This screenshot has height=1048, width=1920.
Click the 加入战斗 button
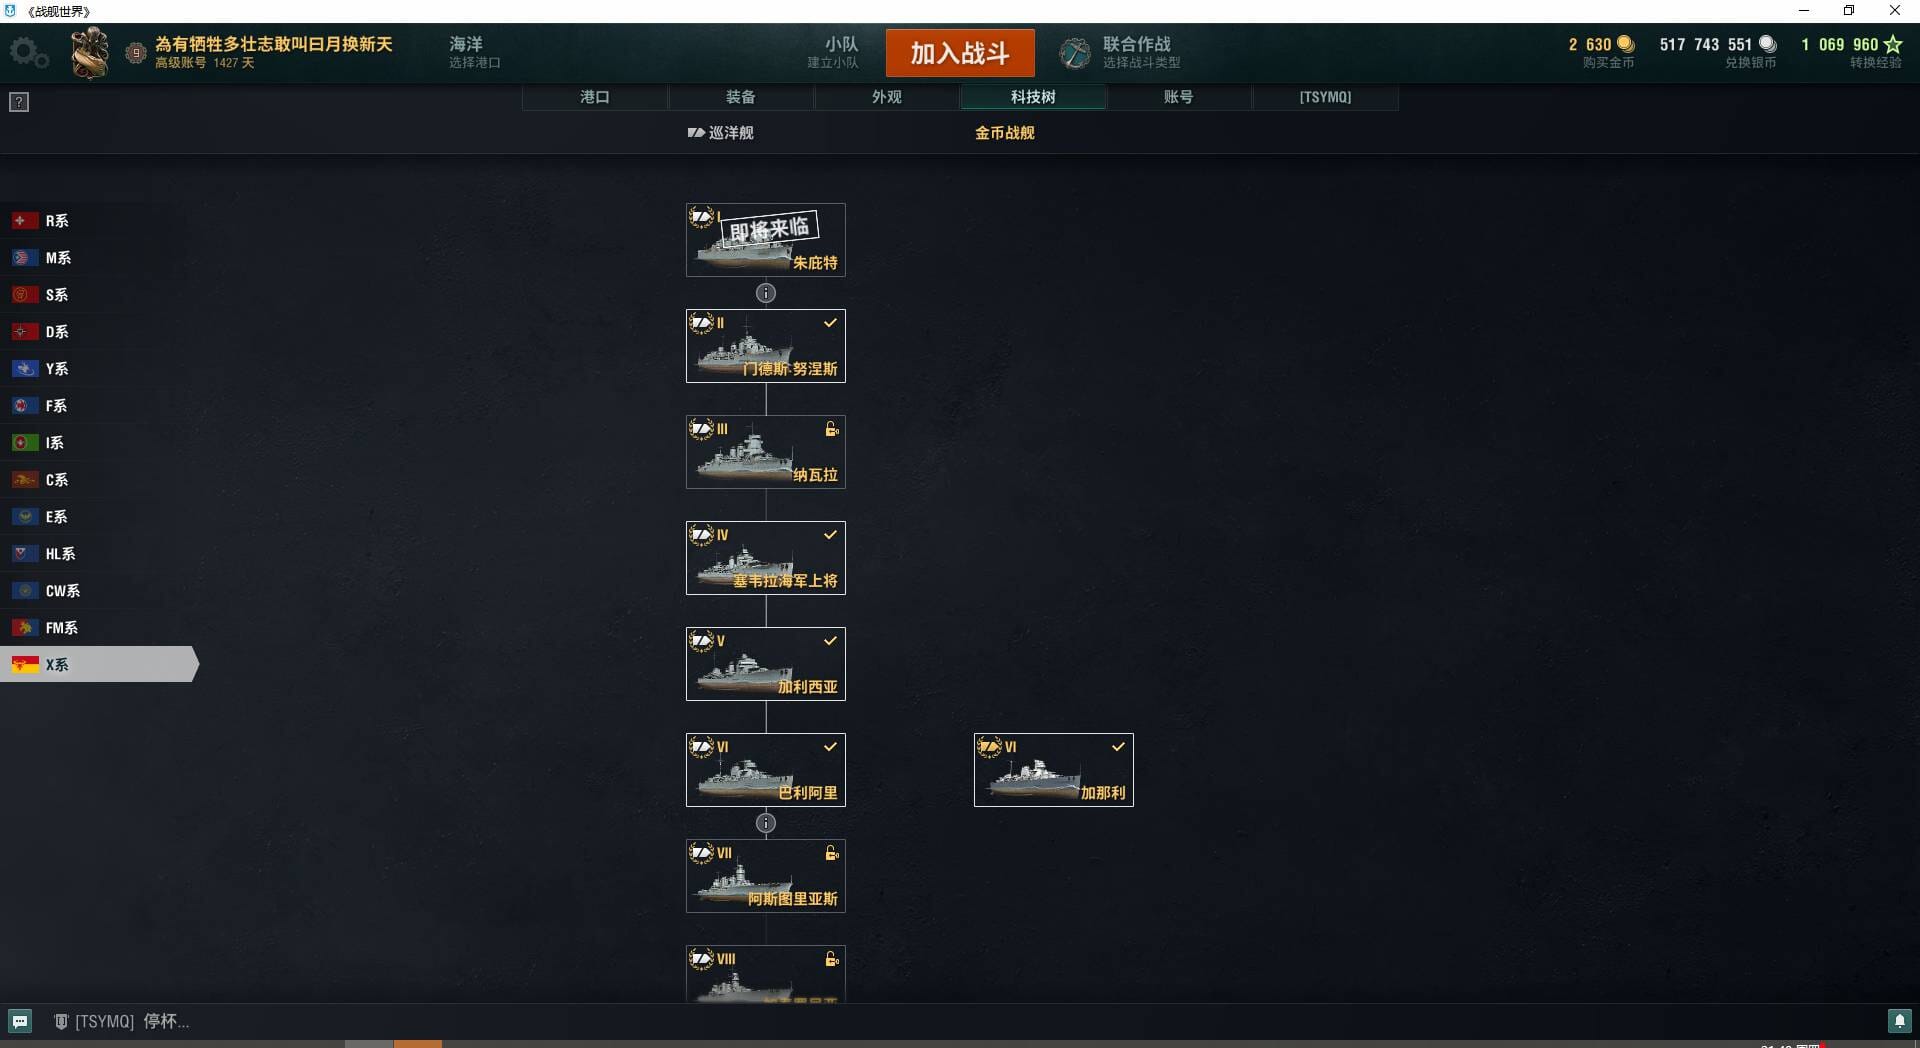click(x=960, y=53)
